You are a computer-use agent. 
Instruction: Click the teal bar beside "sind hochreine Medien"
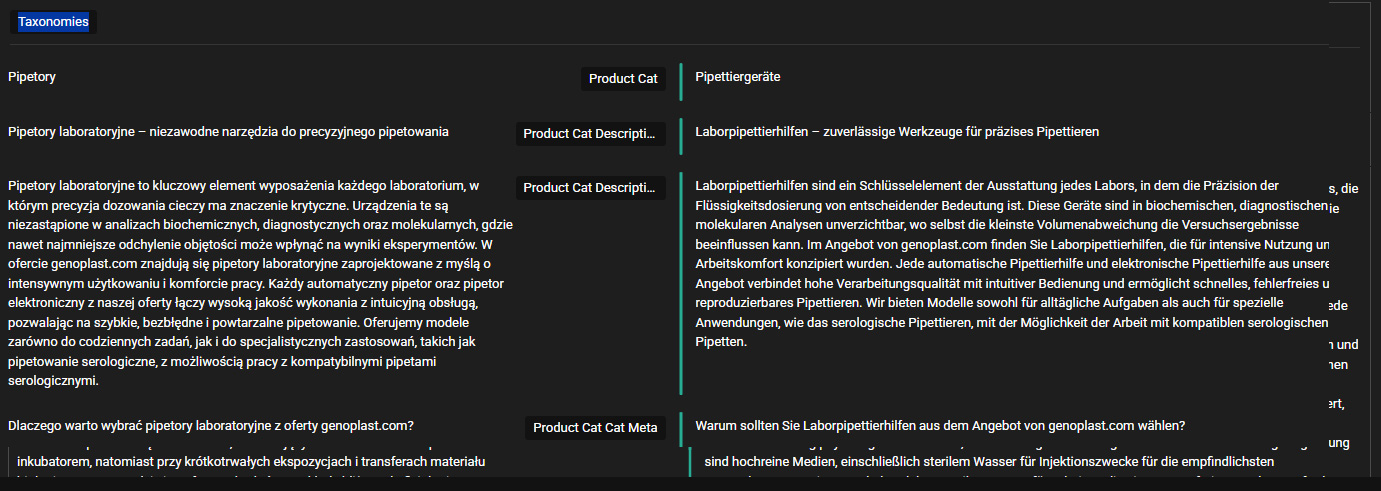pyautogui.click(x=690, y=462)
